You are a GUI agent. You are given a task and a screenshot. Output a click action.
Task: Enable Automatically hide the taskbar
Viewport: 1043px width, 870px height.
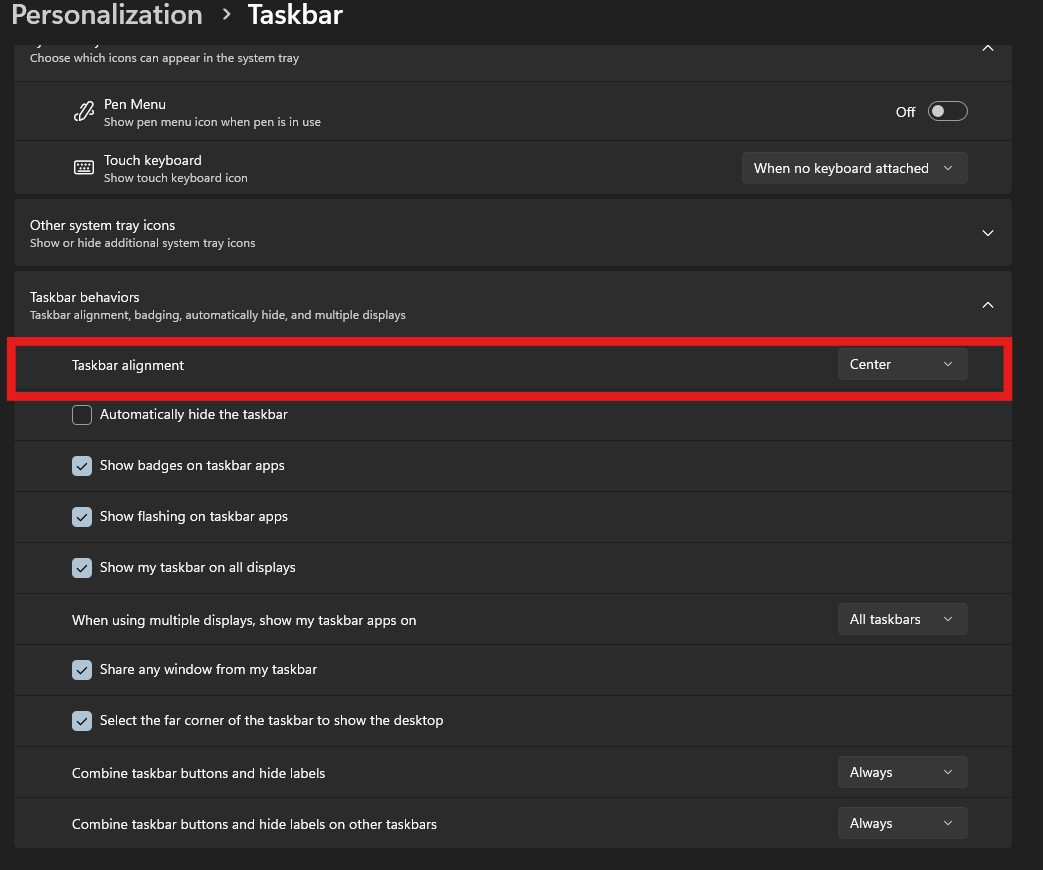pos(82,414)
